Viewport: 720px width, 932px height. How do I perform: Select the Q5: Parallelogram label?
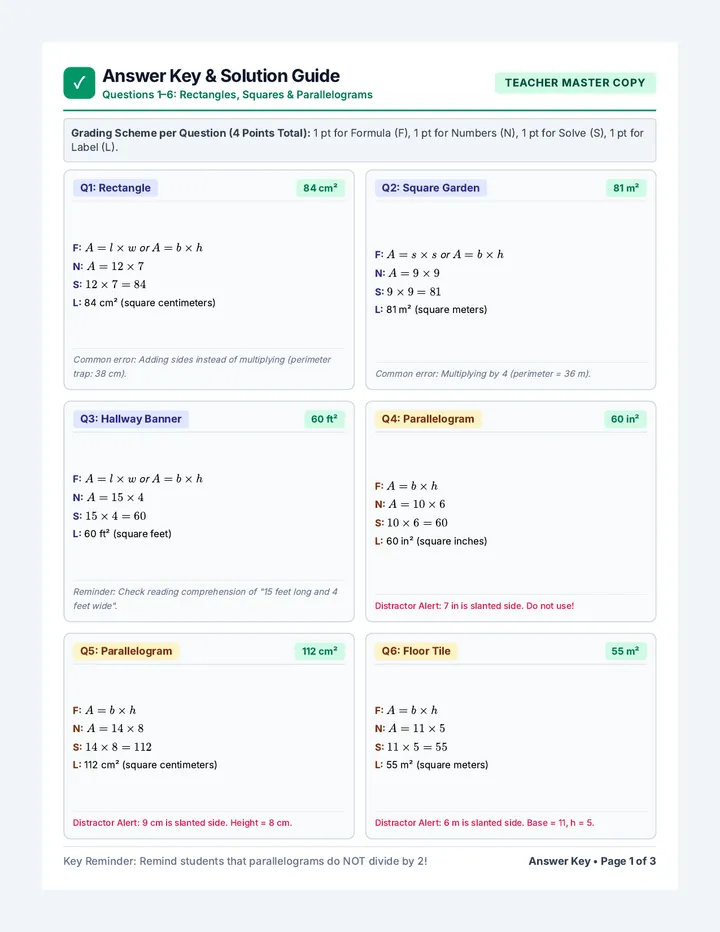coord(126,651)
